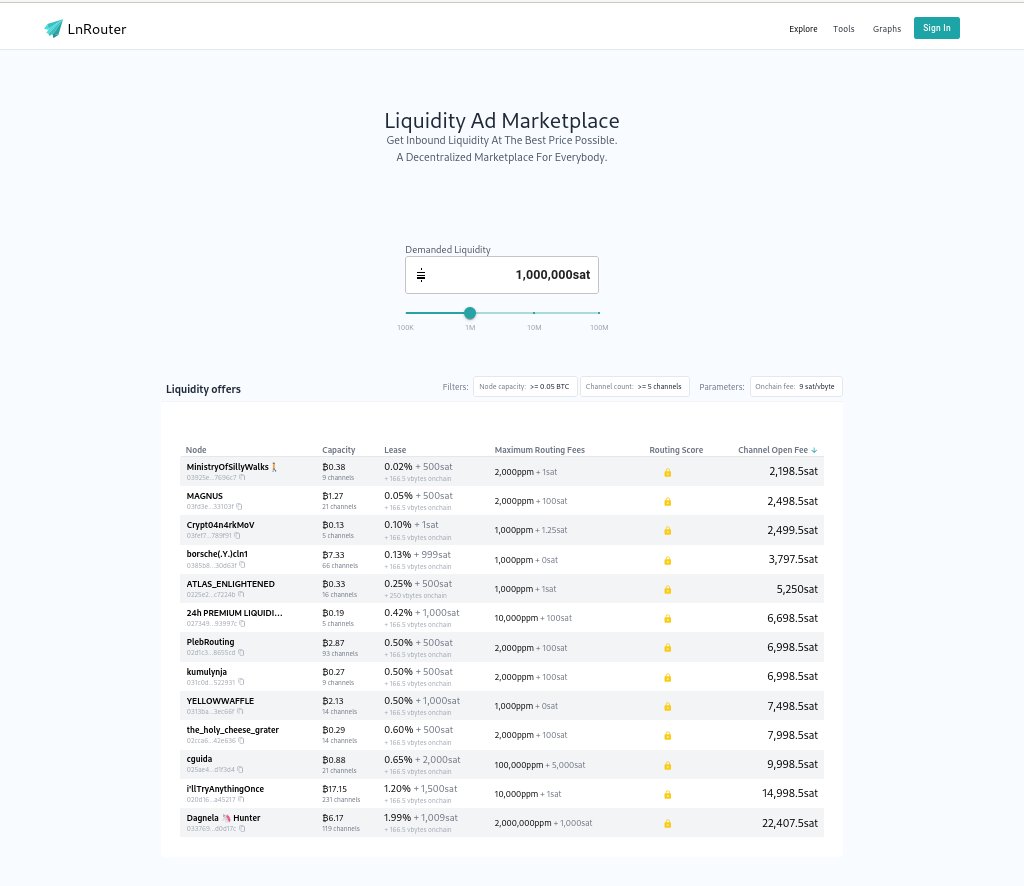Screen dimensions: 1024x886
Task: Open MAGNUS node page
Action: coord(204,496)
